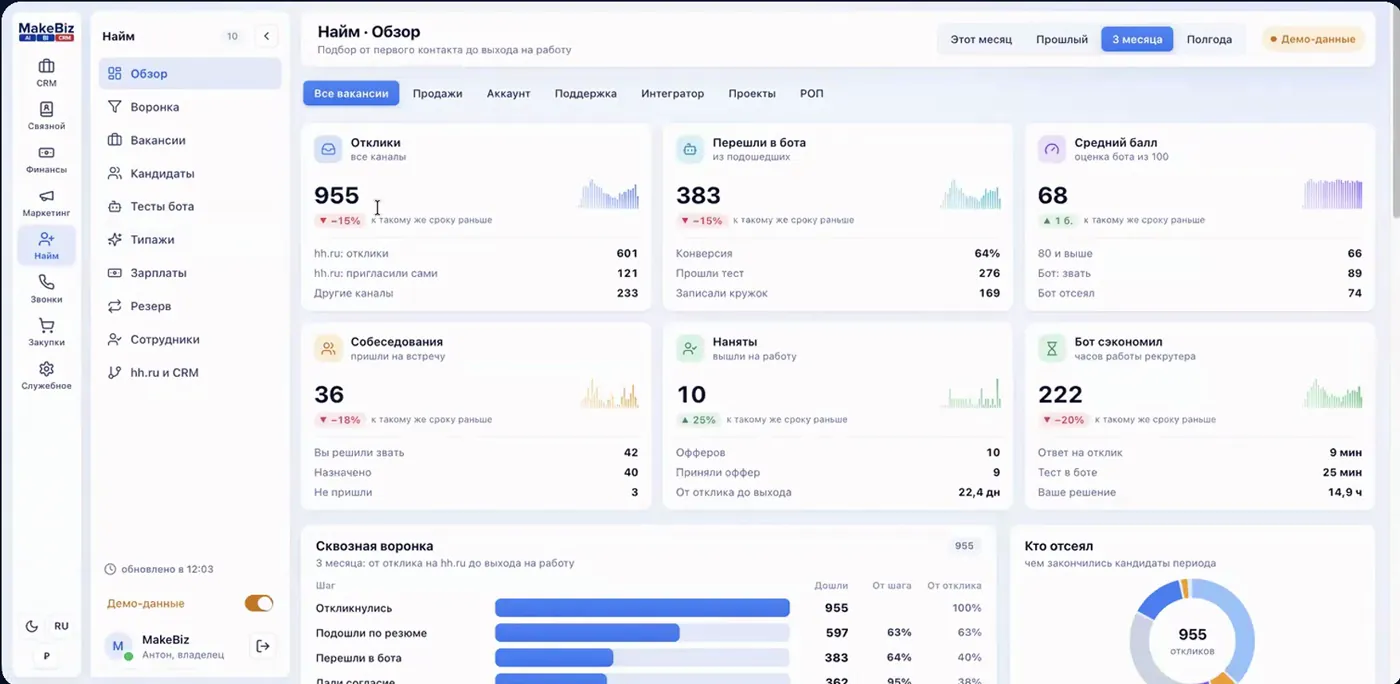This screenshot has width=1400, height=684.
Task: Select the Полгода period
Action: (x=1209, y=39)
